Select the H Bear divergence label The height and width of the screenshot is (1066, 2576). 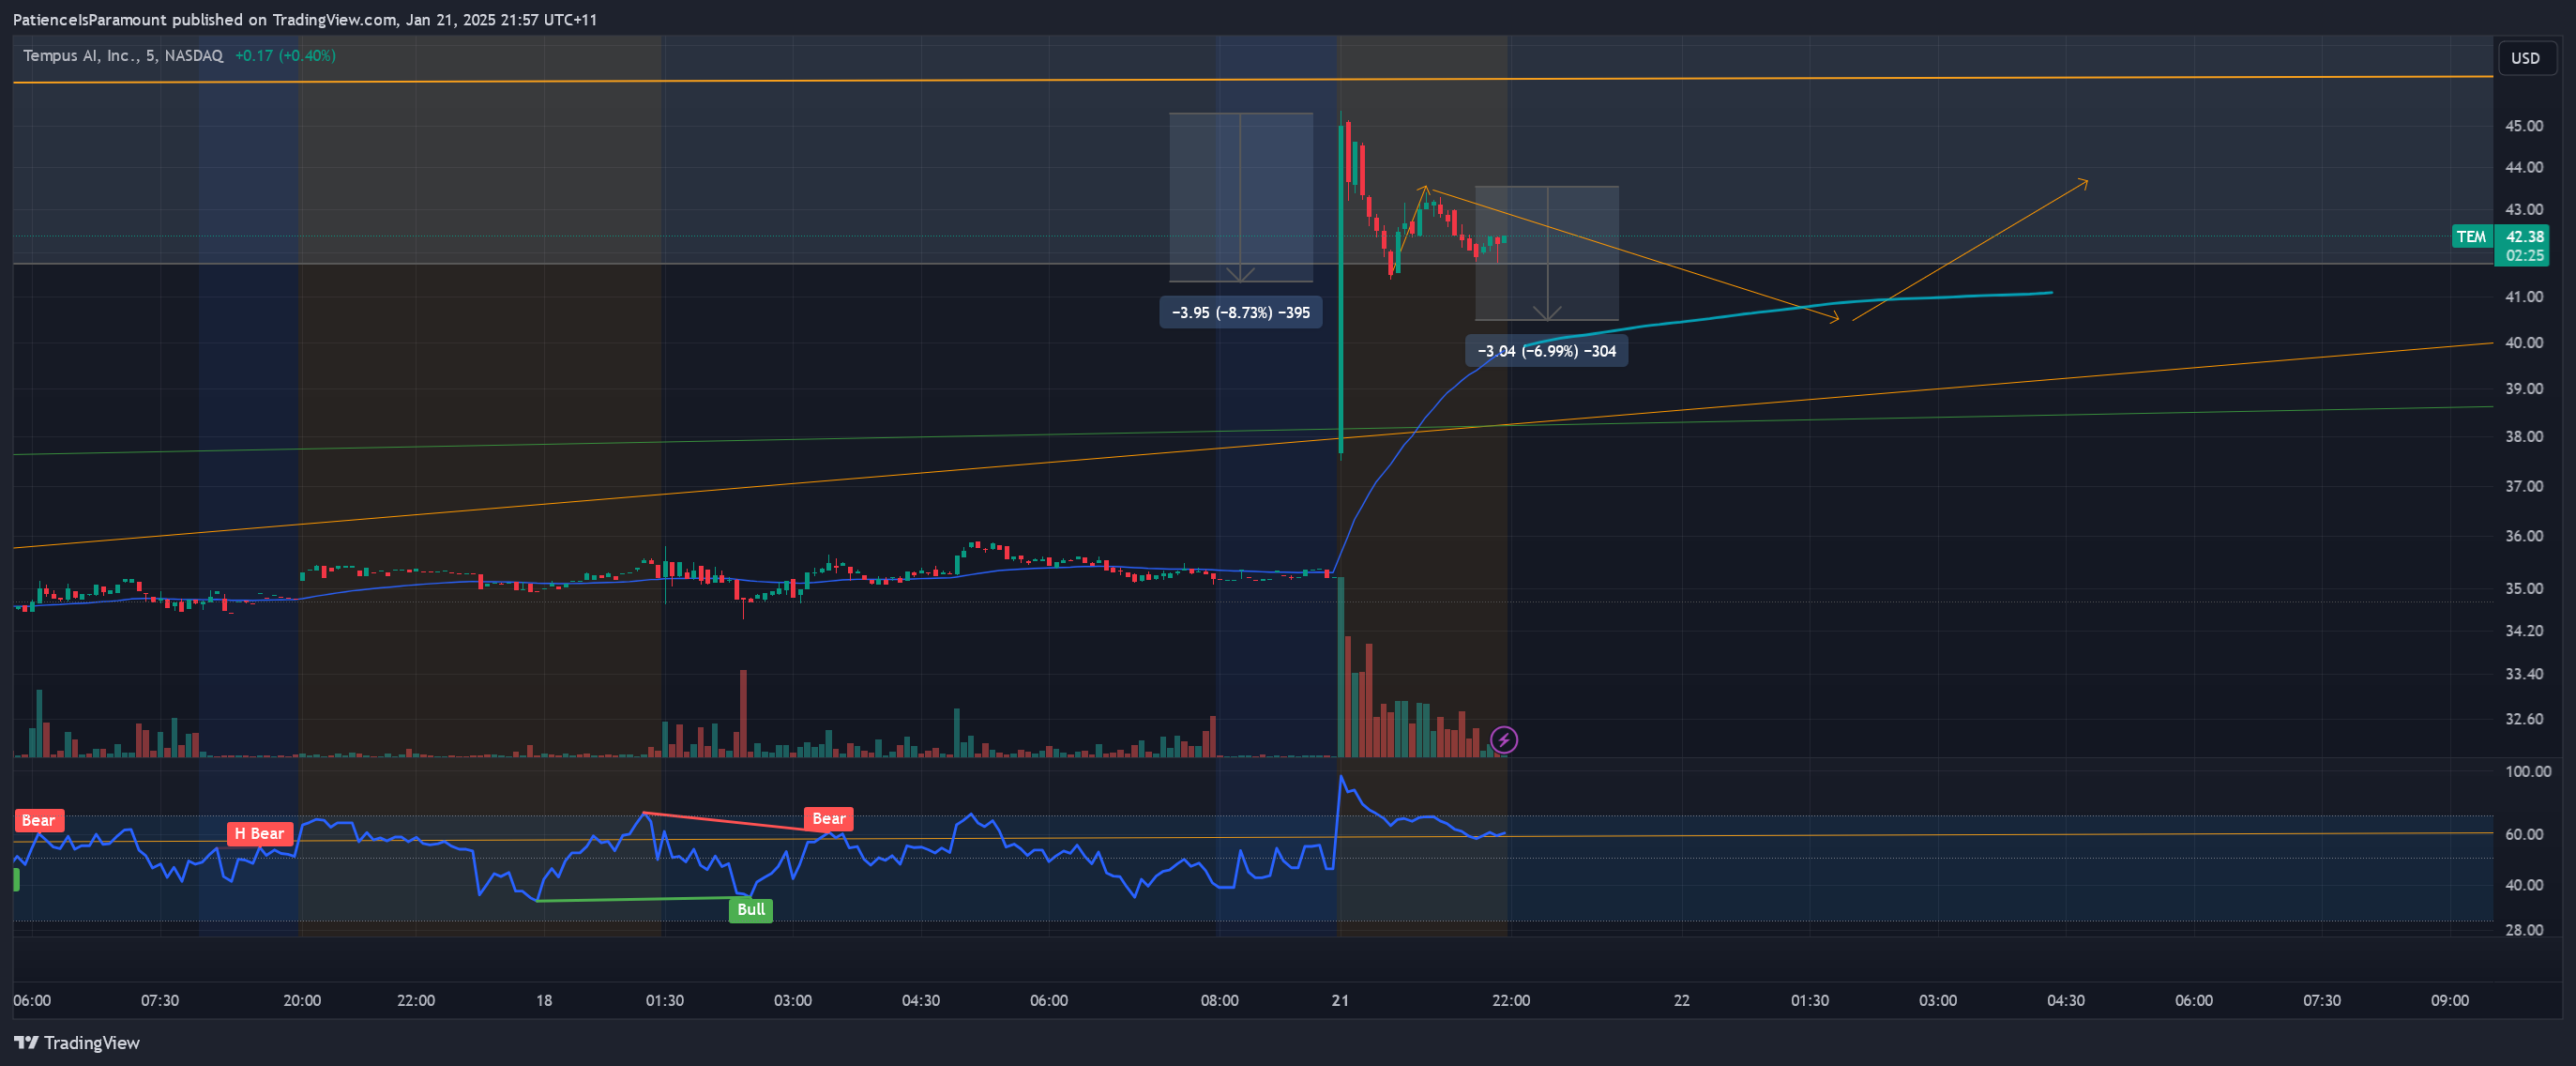point(260,833)
